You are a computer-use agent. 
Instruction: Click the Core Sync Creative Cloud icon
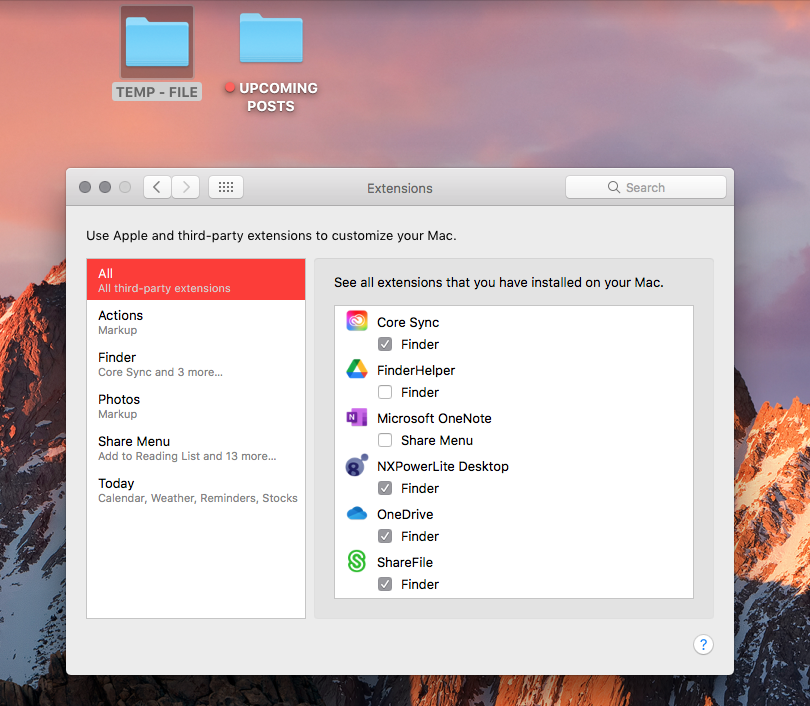point(356,321)
